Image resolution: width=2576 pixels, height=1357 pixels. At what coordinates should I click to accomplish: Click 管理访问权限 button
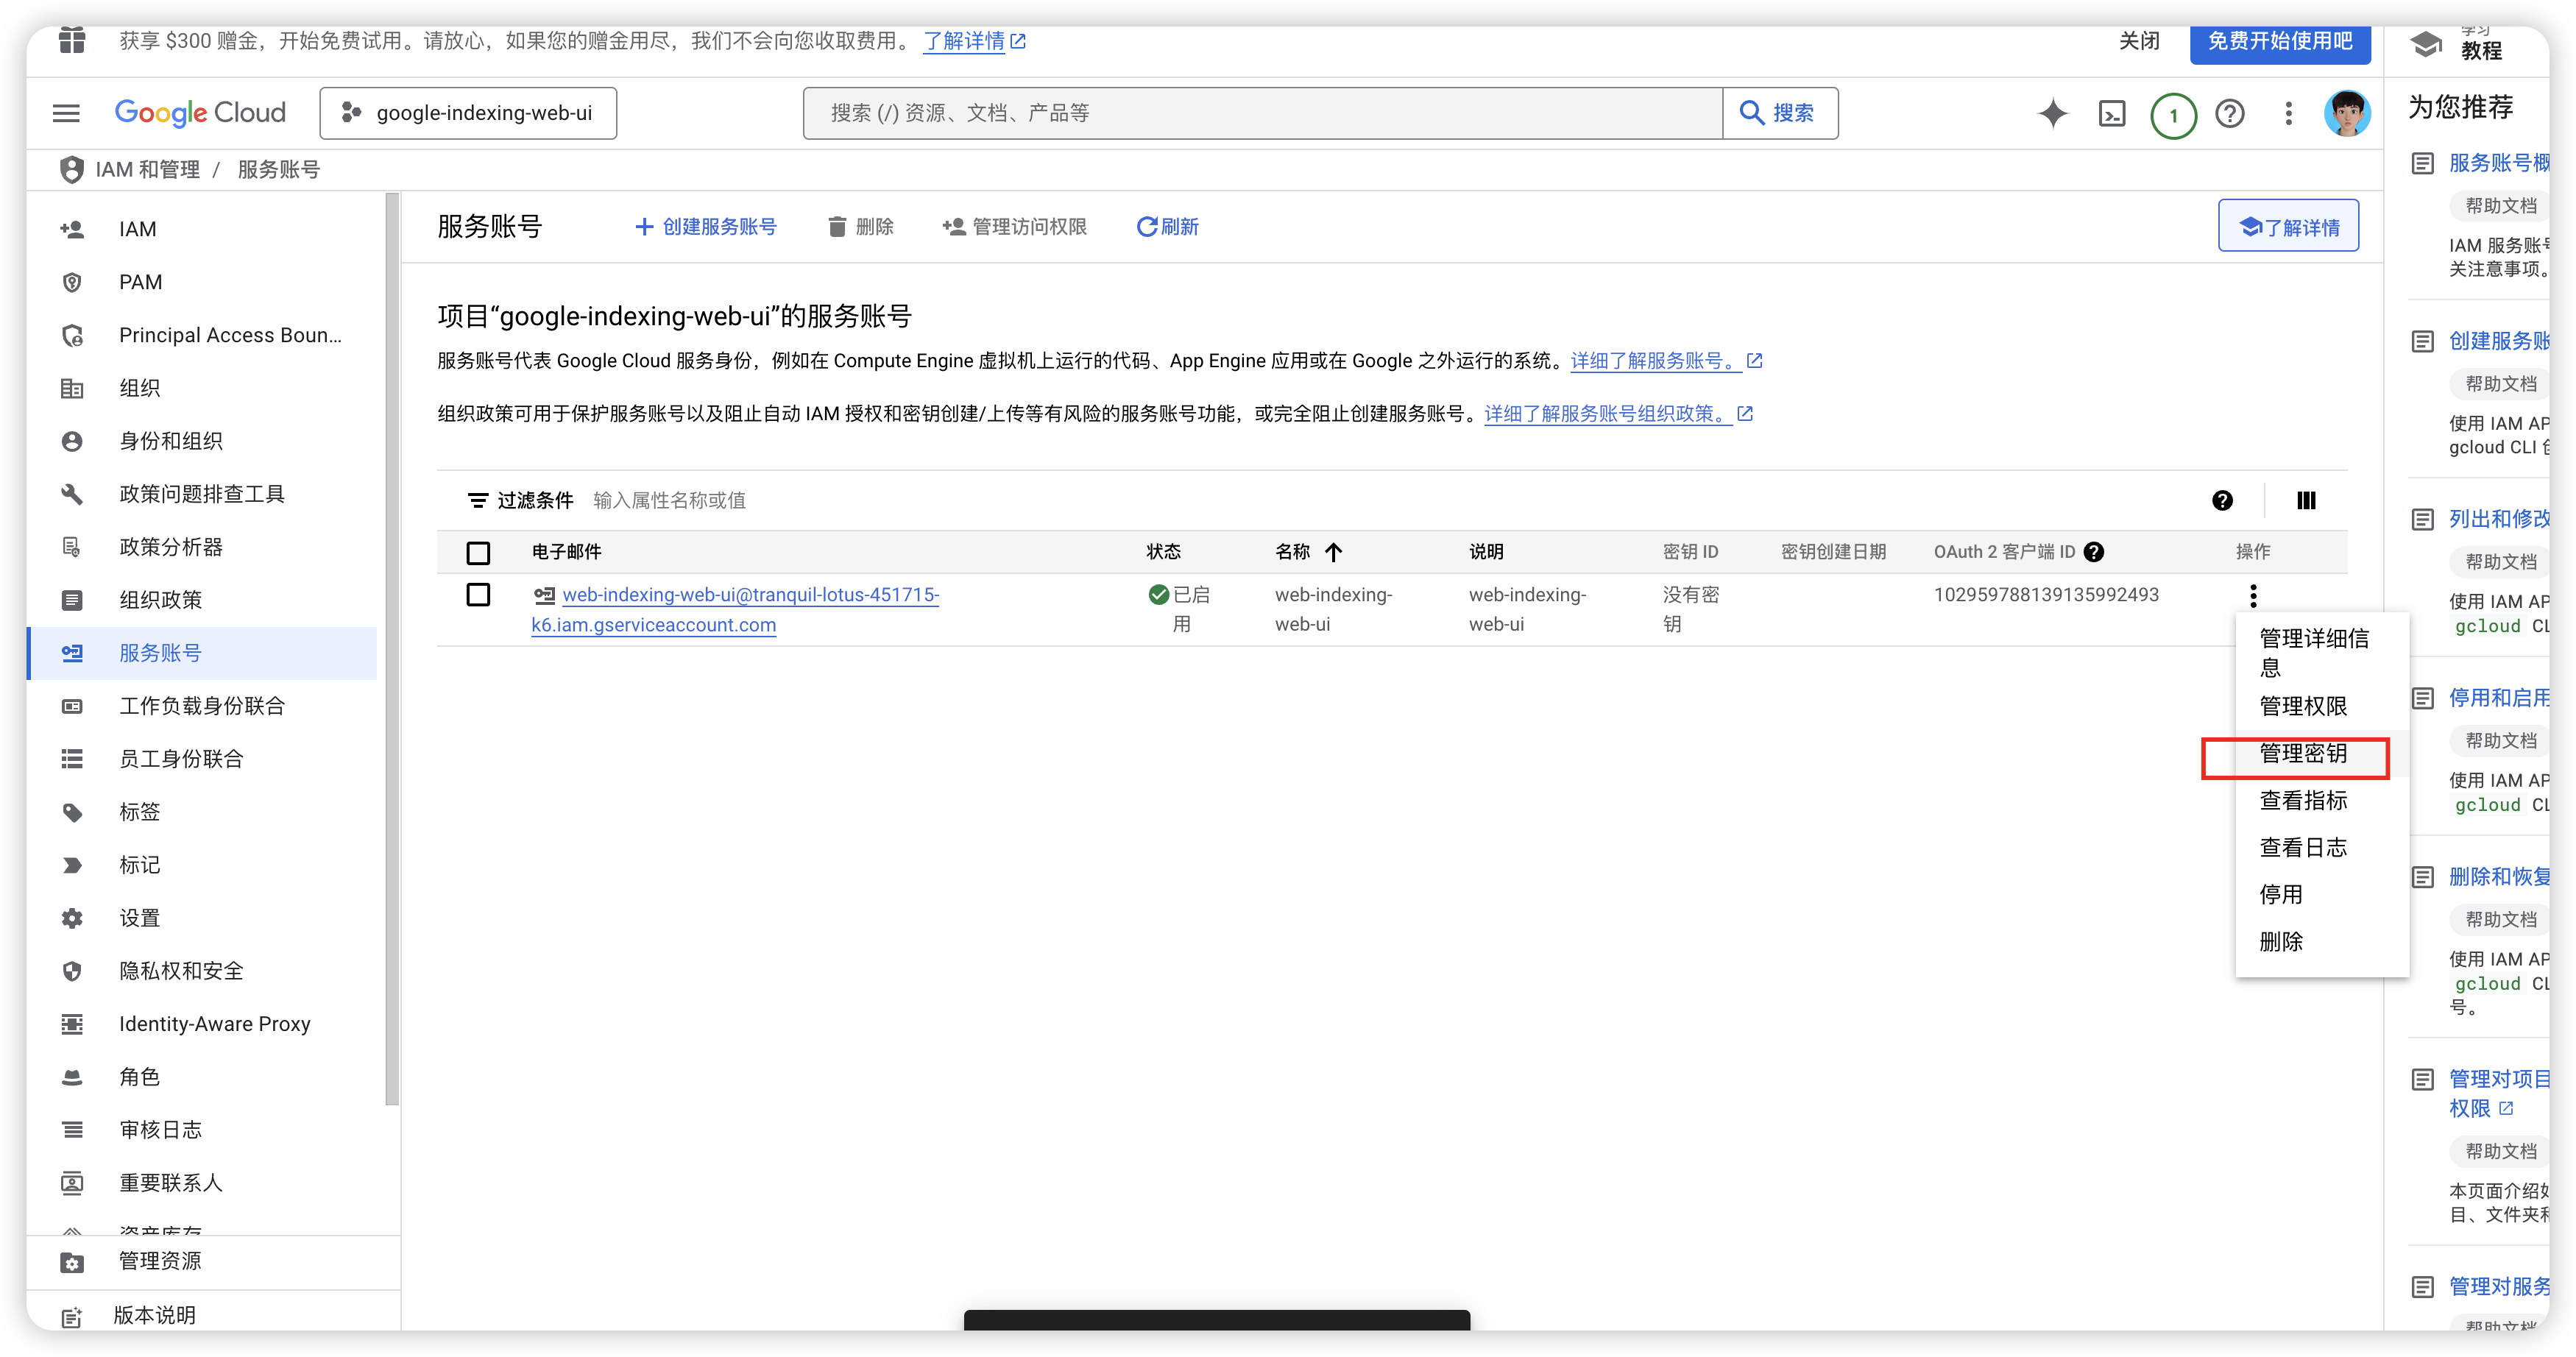[x=1014, y=227]
